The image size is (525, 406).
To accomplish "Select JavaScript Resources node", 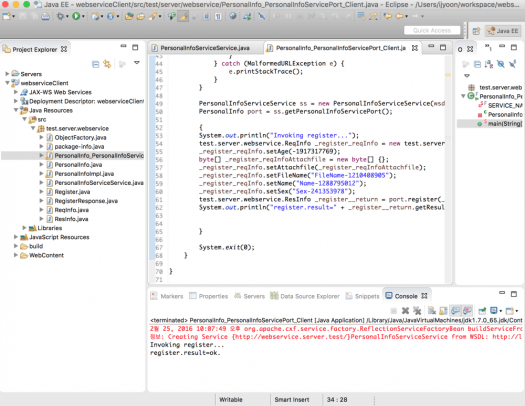I will click(x=59, y=237).
